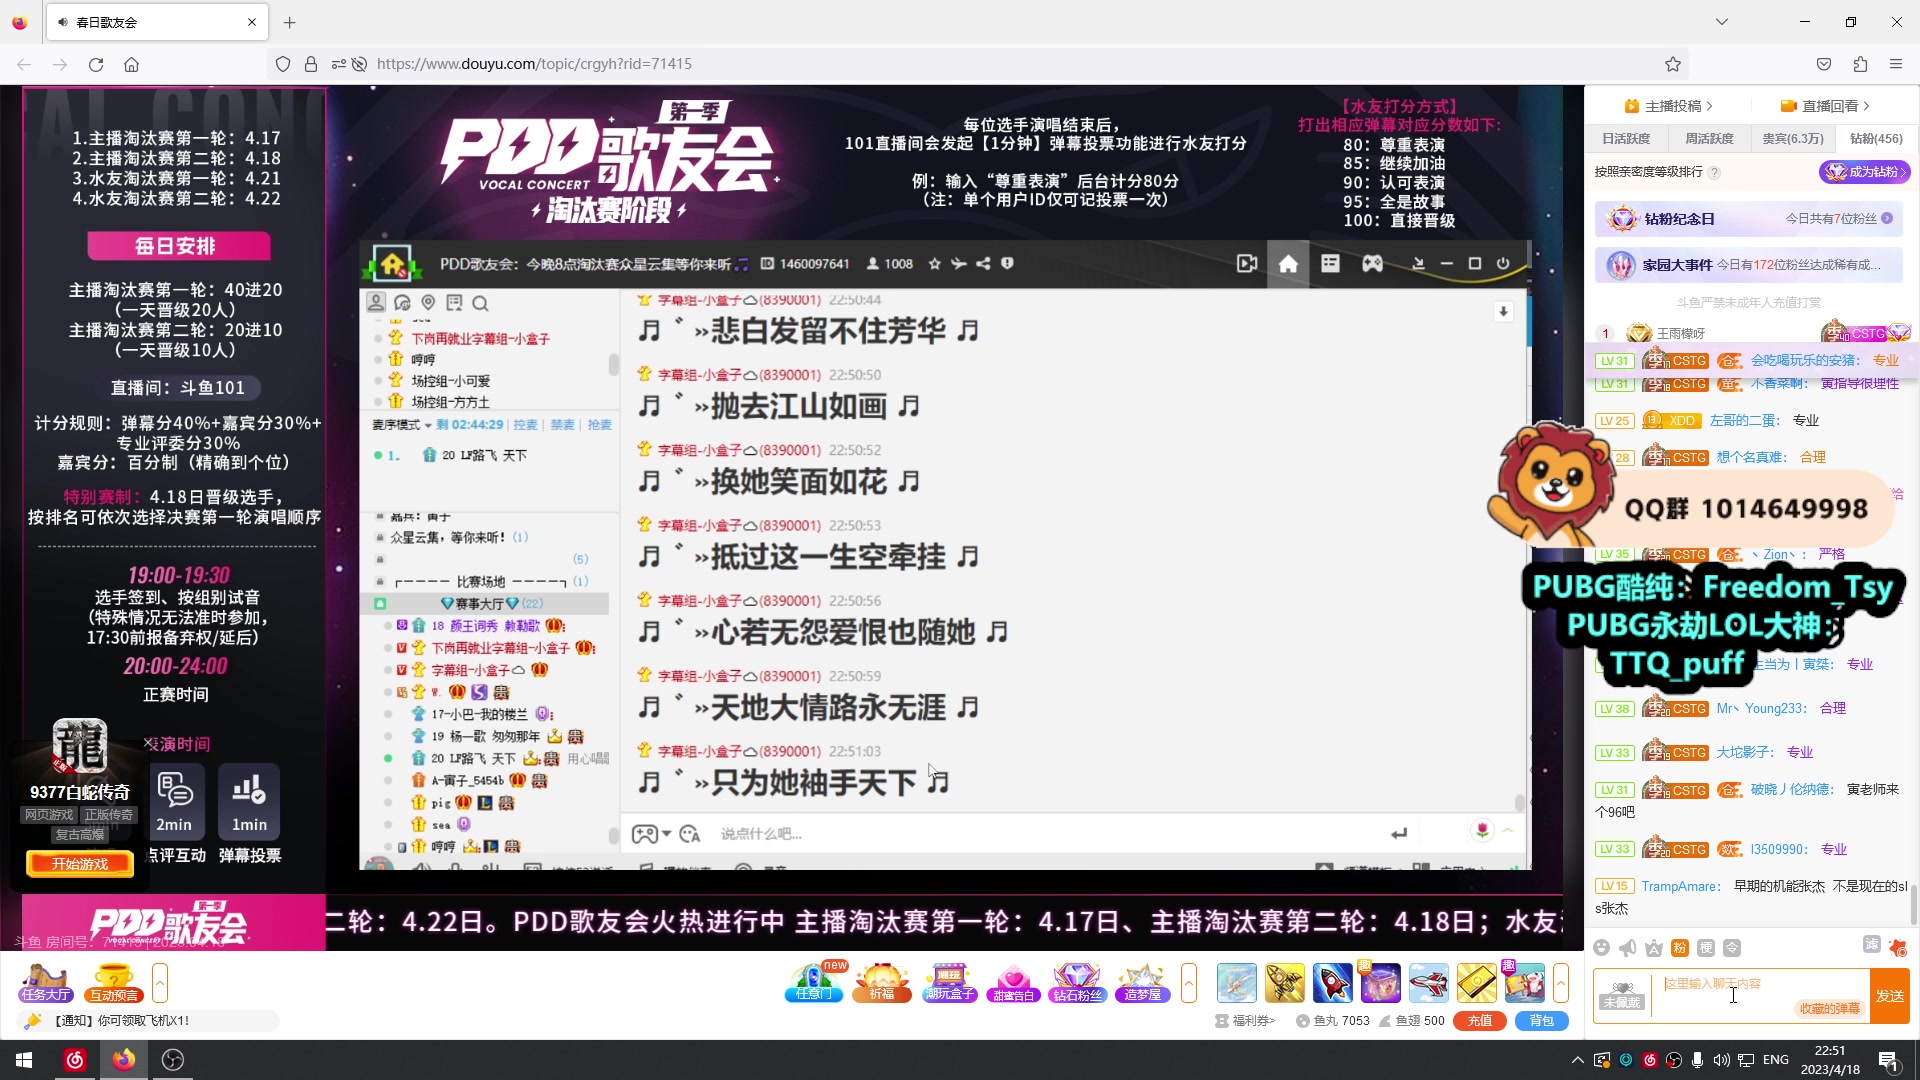Click the 开始游戏 ad button

point(80,864)
